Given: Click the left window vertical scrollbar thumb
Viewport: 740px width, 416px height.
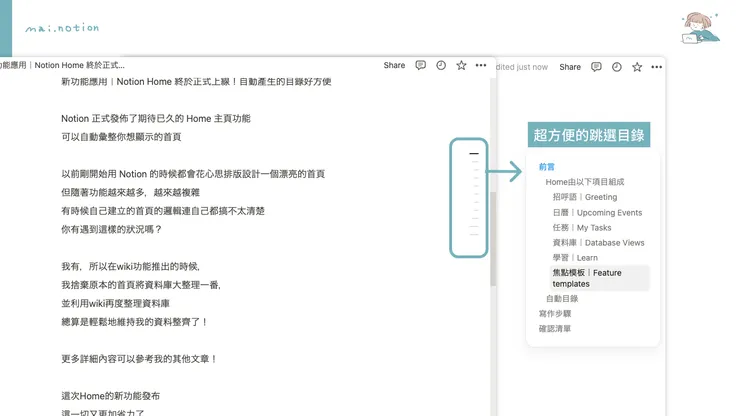Looking at the screenshot, I should click(493, 238).
